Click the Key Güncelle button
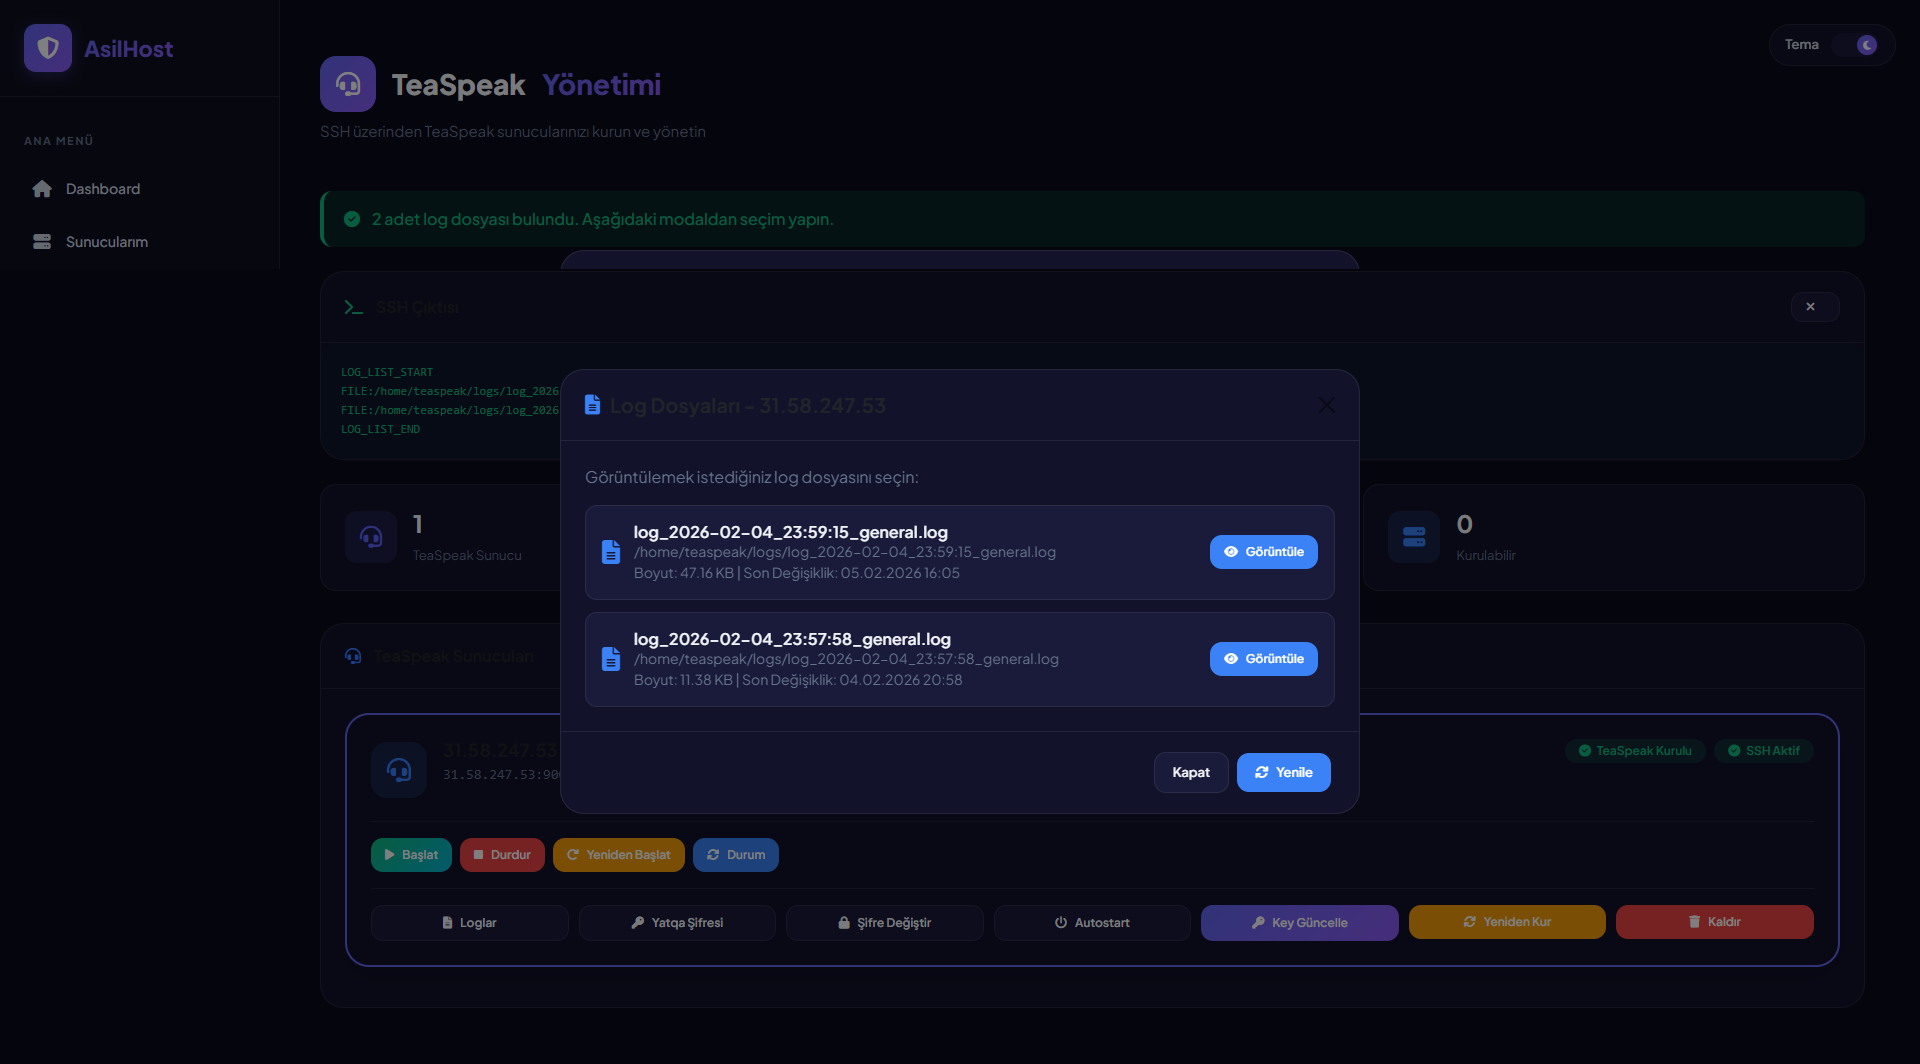The image size is (1920, 1064). (x=1299, y=923)
